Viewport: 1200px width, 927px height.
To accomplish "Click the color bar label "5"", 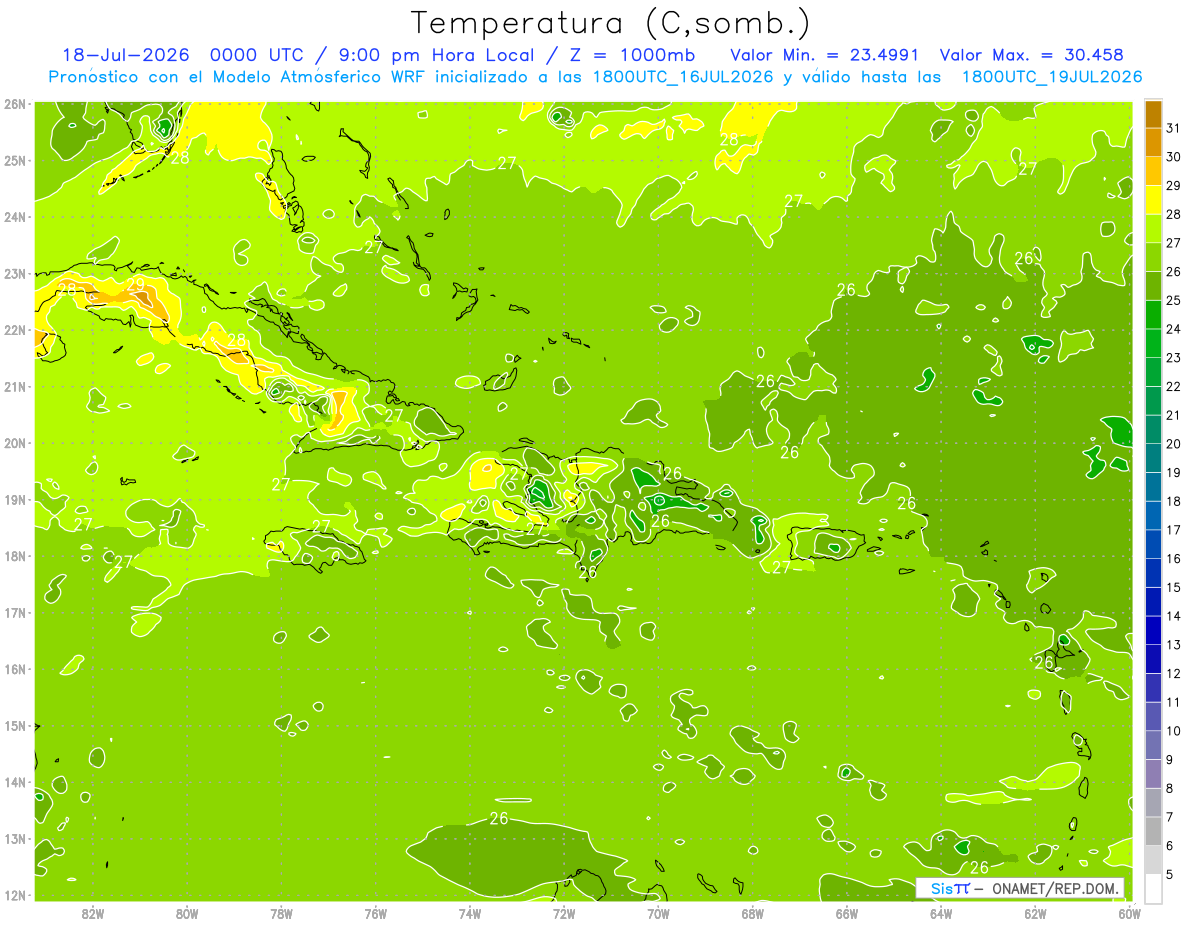I will [x=1170, y=874].
